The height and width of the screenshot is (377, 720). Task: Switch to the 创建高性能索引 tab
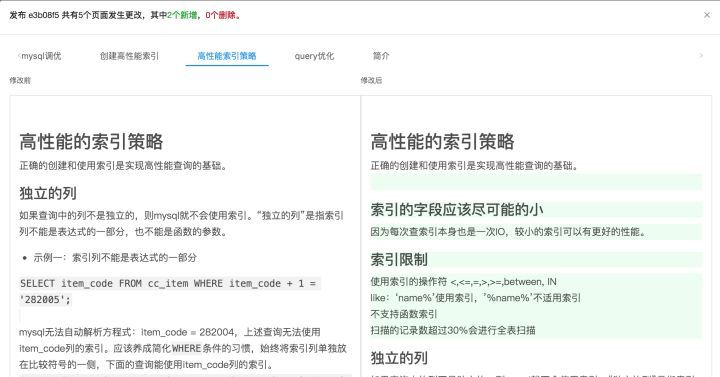pos(129,56)
